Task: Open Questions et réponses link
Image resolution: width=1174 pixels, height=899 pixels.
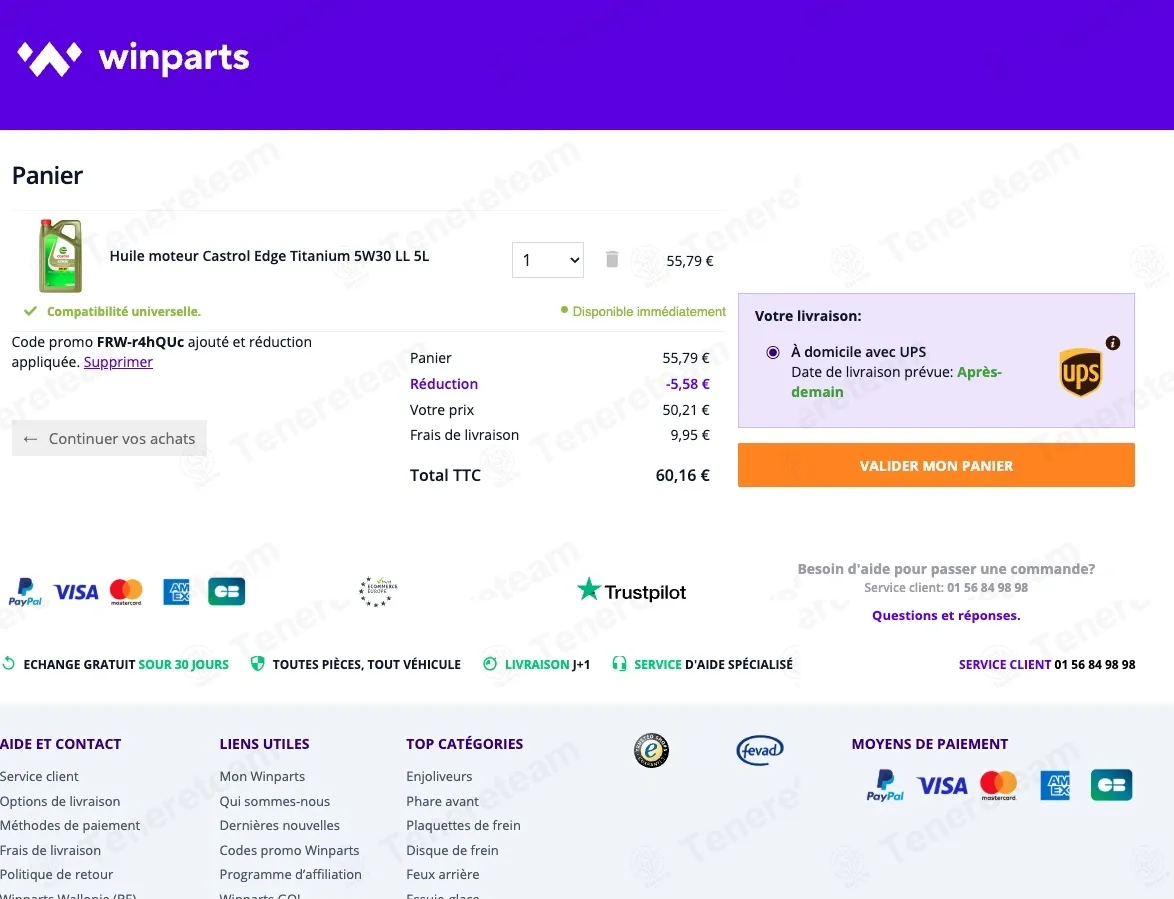Action: (946, 615)
